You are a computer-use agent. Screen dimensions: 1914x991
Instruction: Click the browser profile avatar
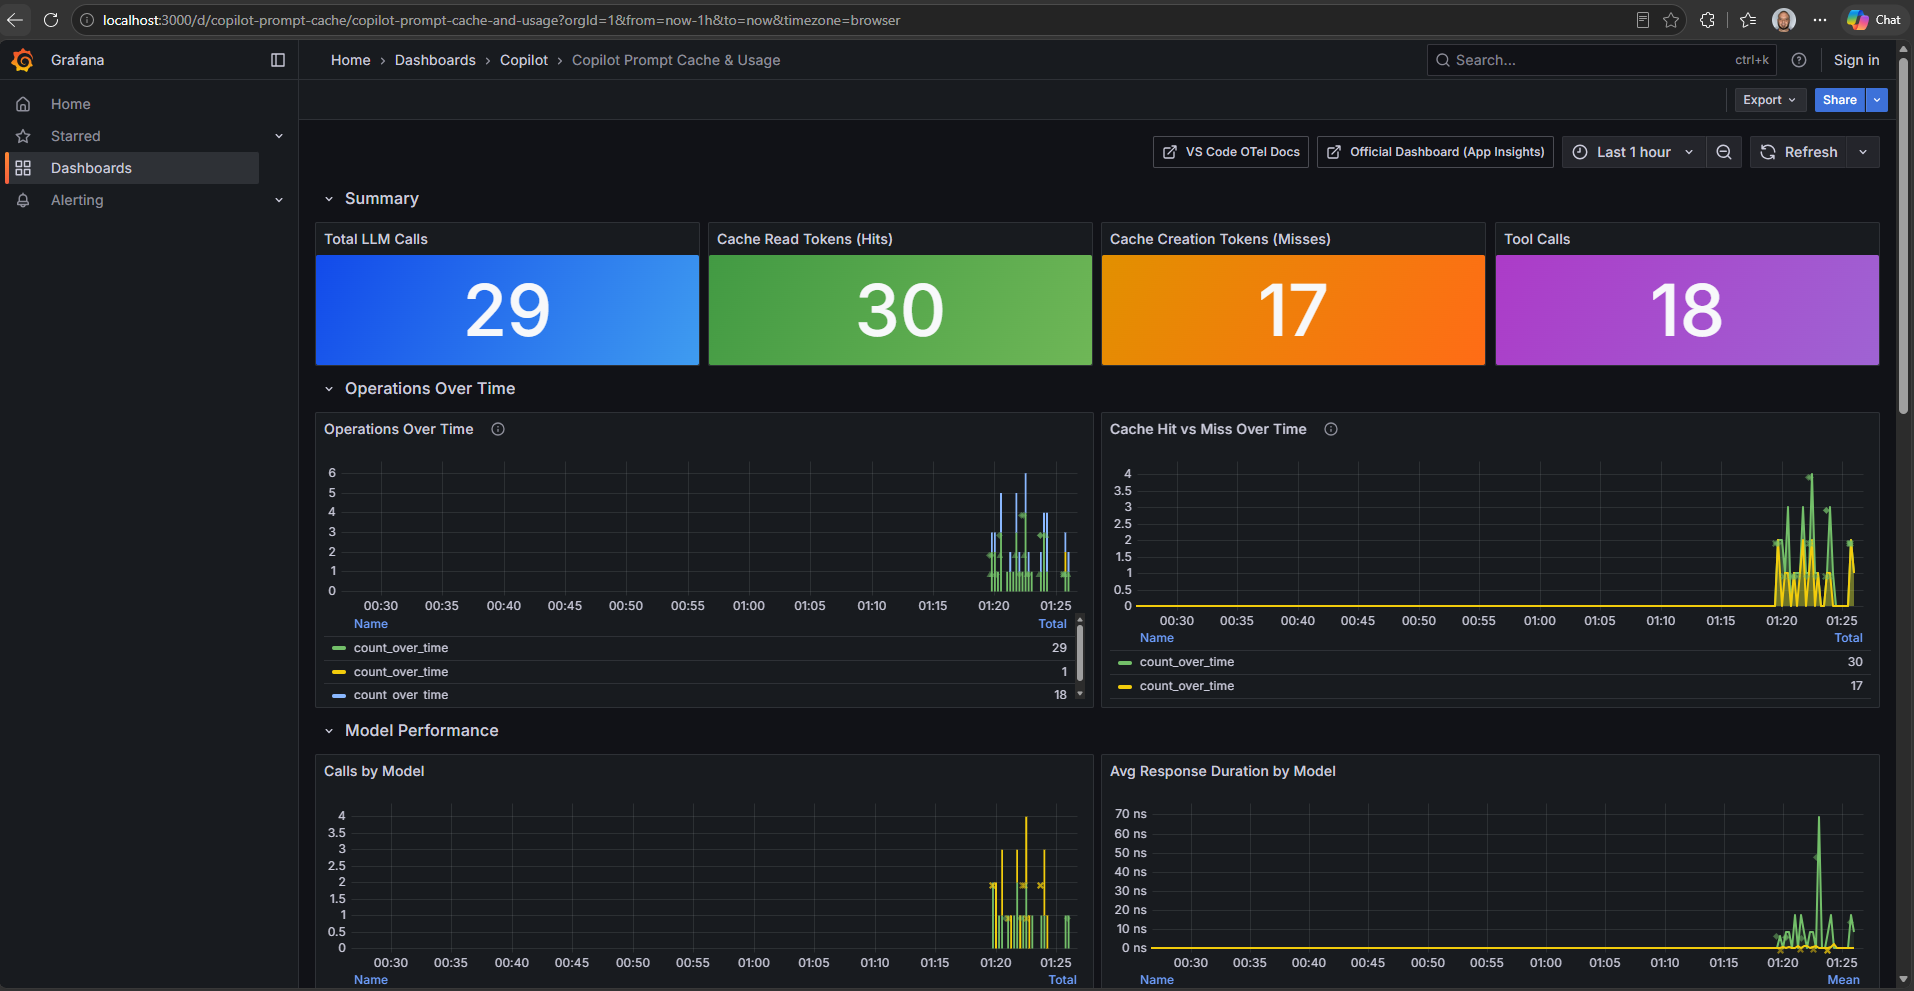click(1784, 20)
